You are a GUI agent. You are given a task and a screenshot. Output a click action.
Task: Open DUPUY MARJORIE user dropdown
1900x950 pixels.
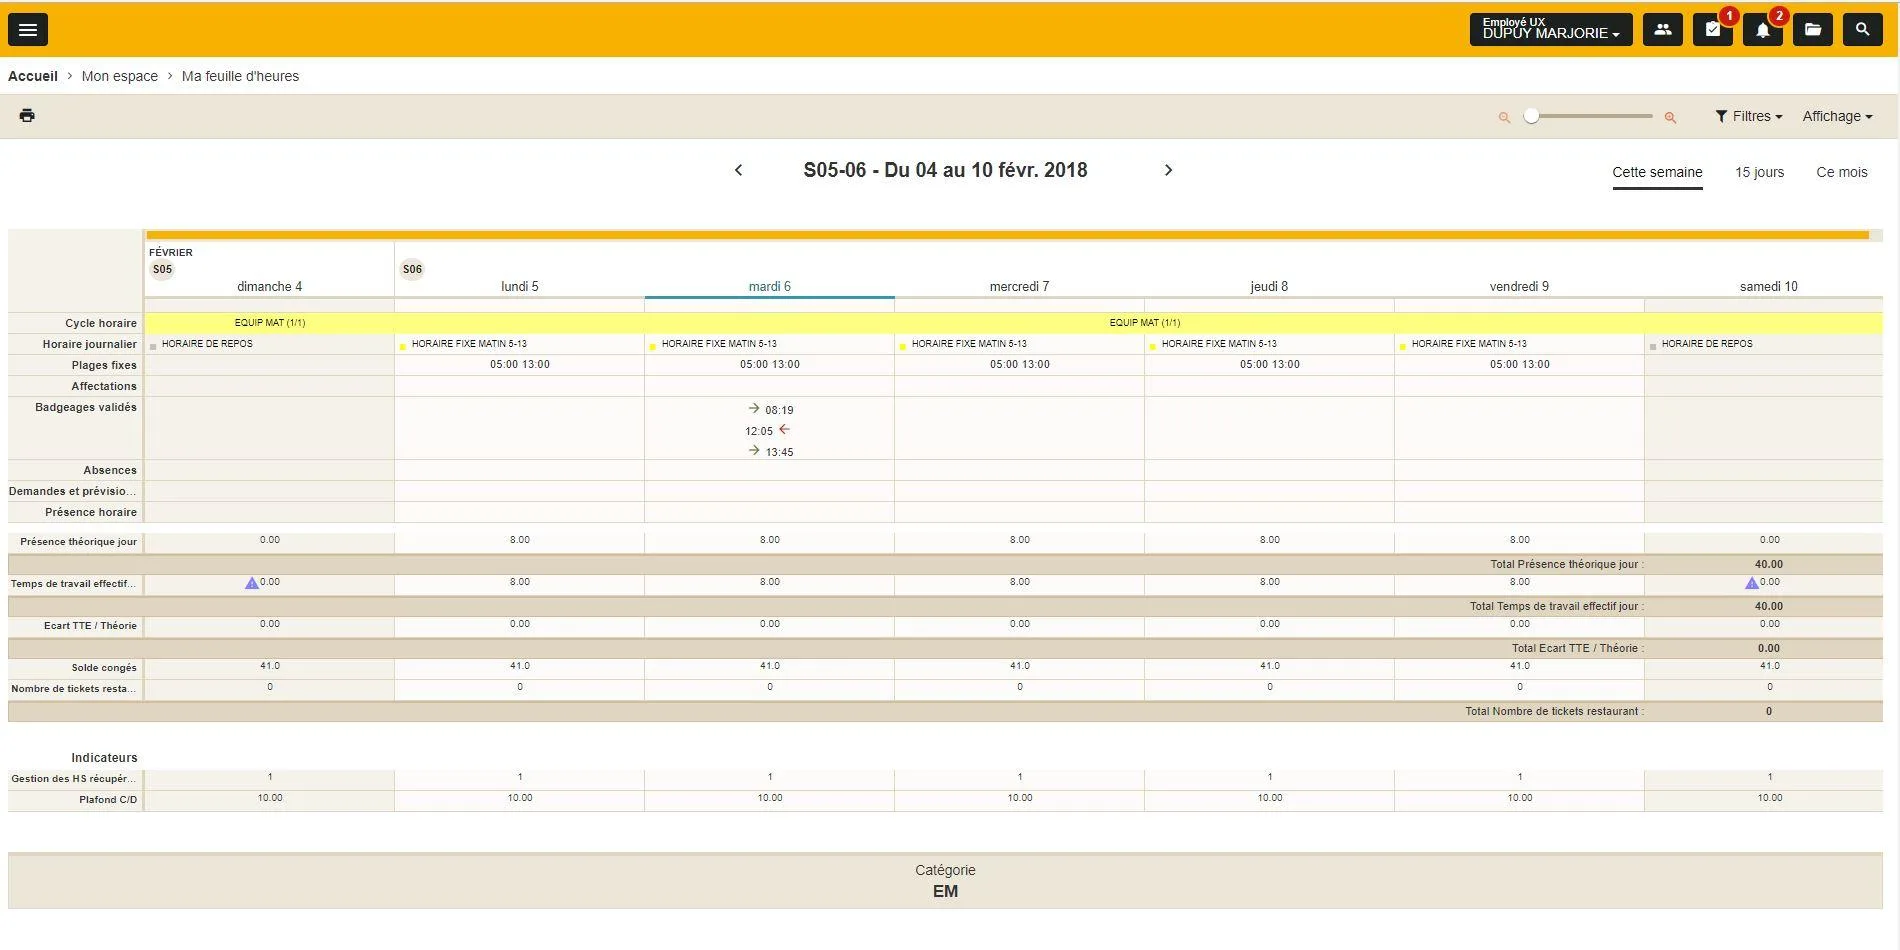pyautogui.click(x=1551, y=30)
